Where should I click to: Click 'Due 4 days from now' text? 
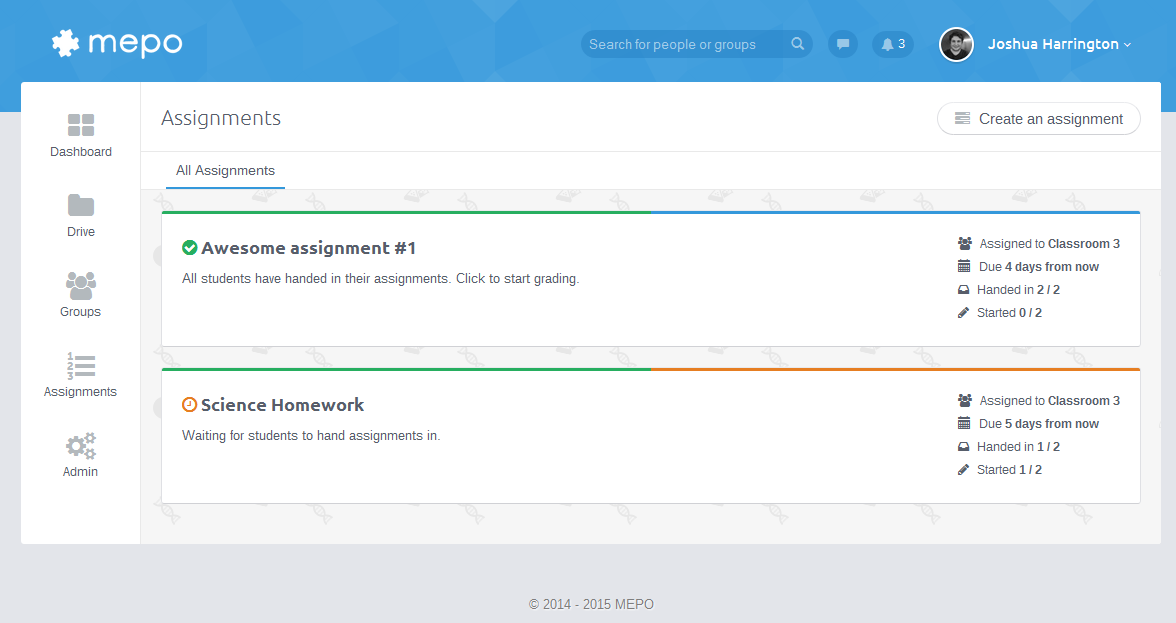(1039, 267)
